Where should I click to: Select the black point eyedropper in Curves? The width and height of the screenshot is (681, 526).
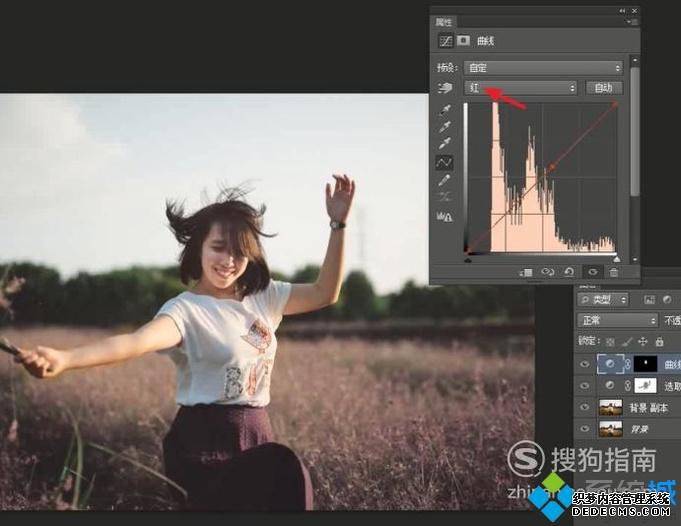(444, 110)
